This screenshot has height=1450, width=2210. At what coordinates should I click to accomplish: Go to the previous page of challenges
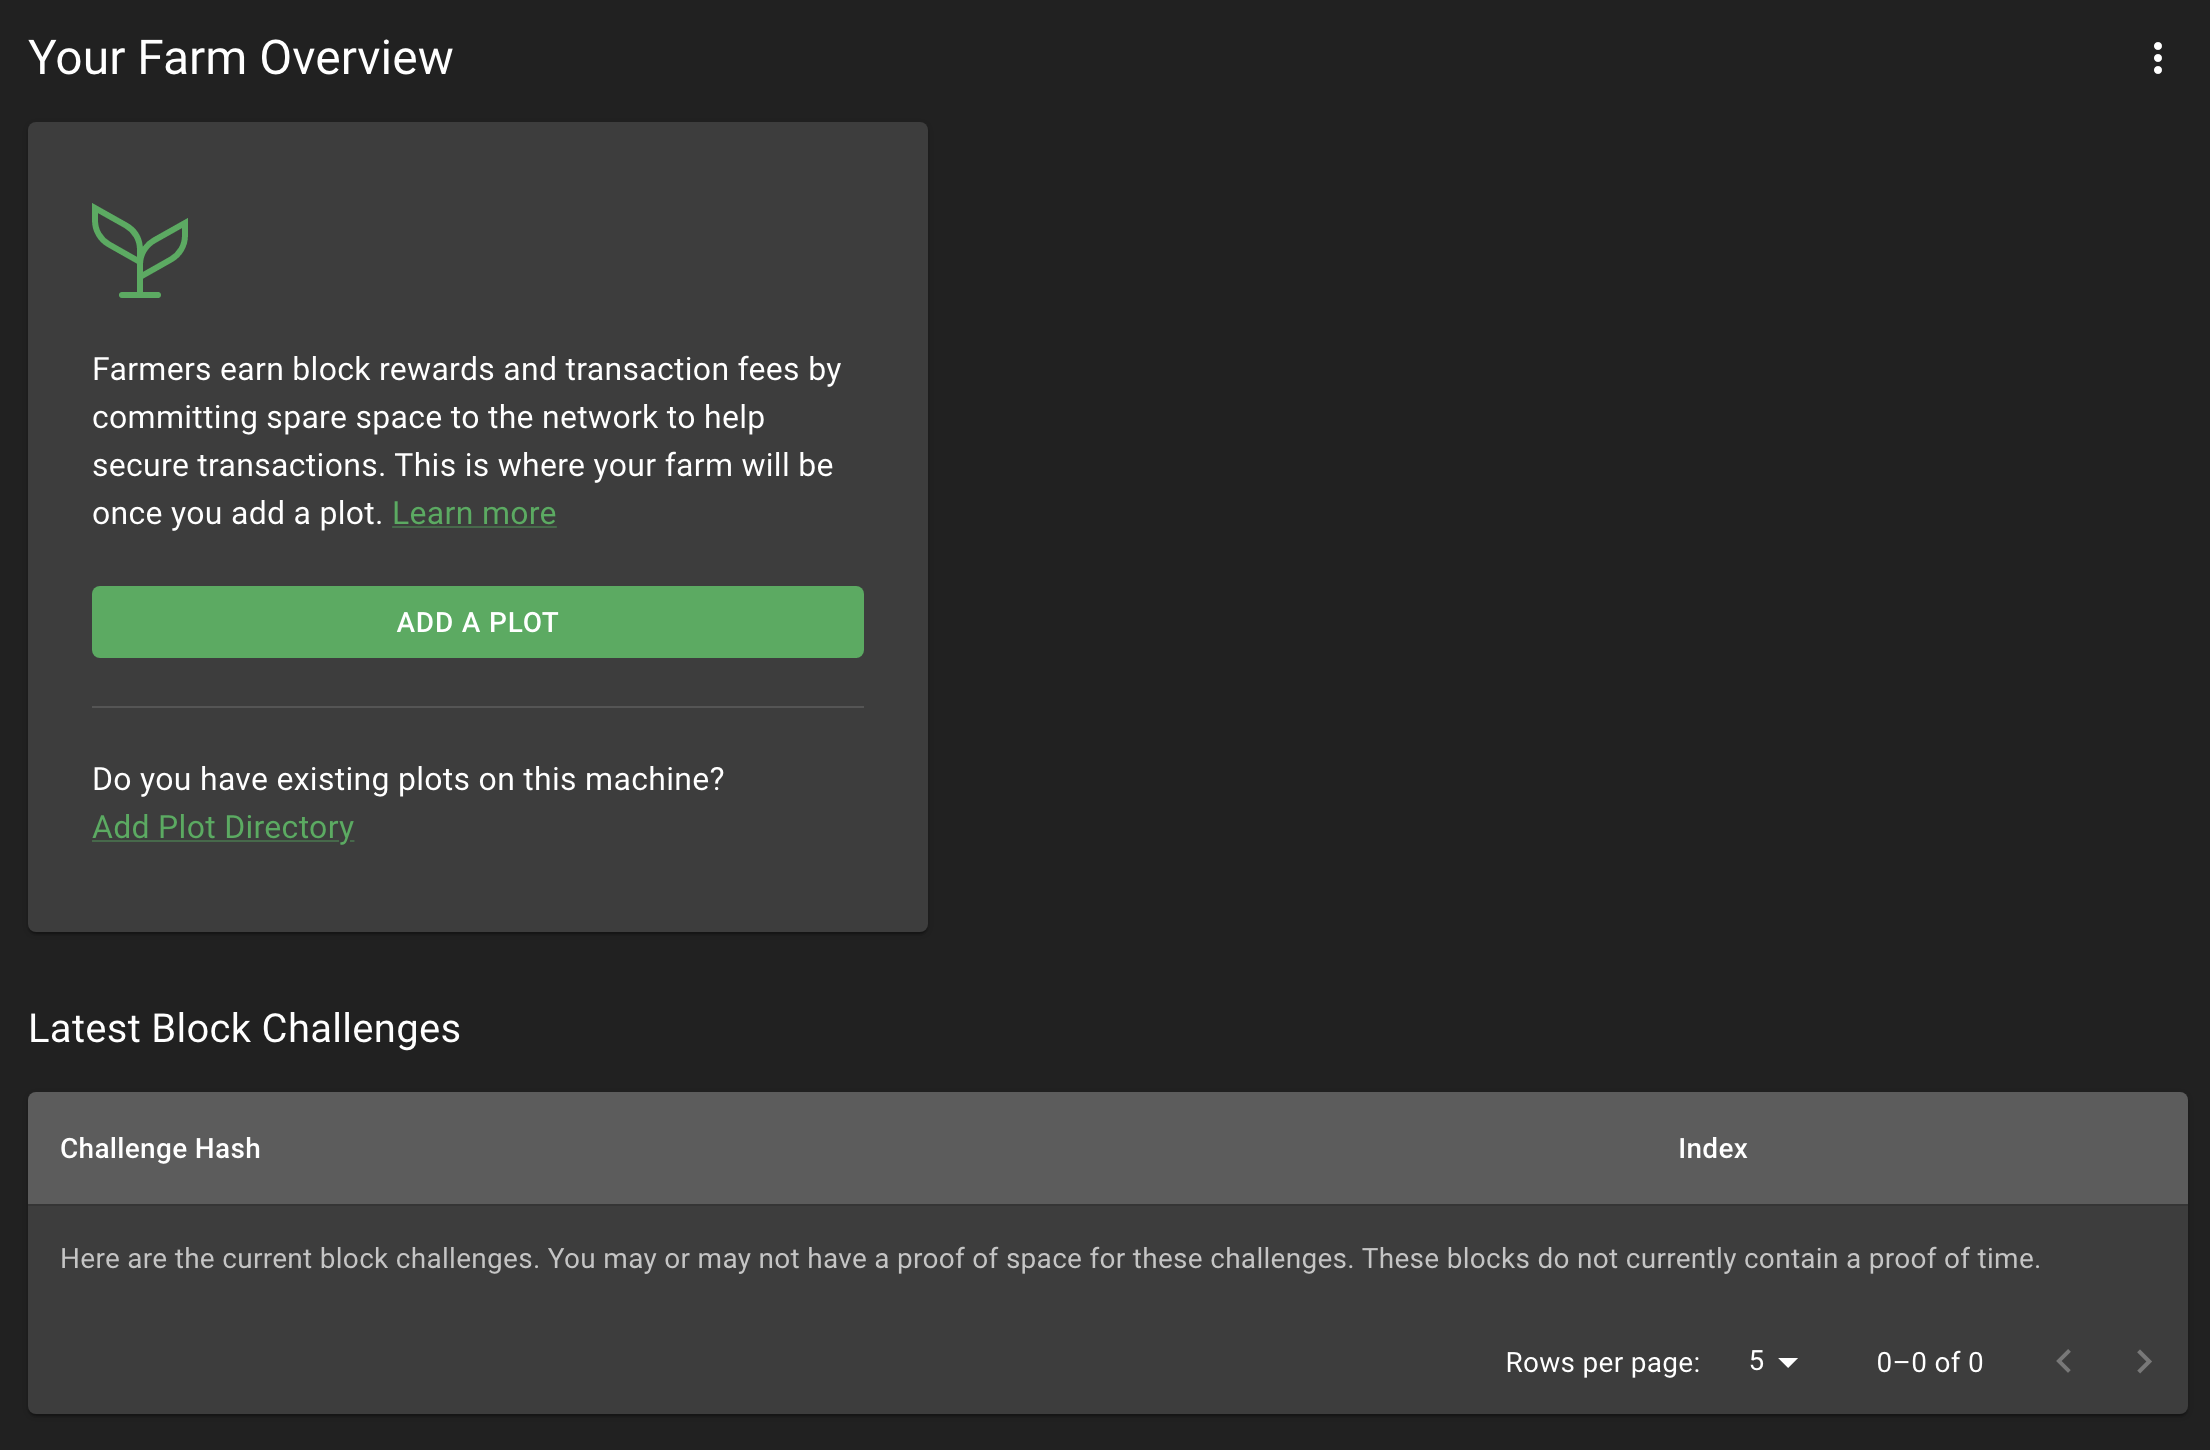pos(2064,1361)
